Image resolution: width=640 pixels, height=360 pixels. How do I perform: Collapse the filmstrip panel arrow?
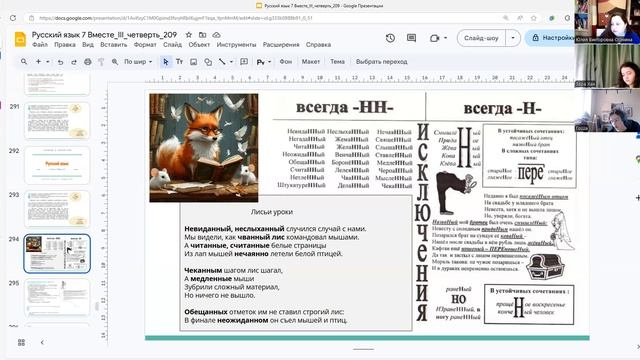42,342
